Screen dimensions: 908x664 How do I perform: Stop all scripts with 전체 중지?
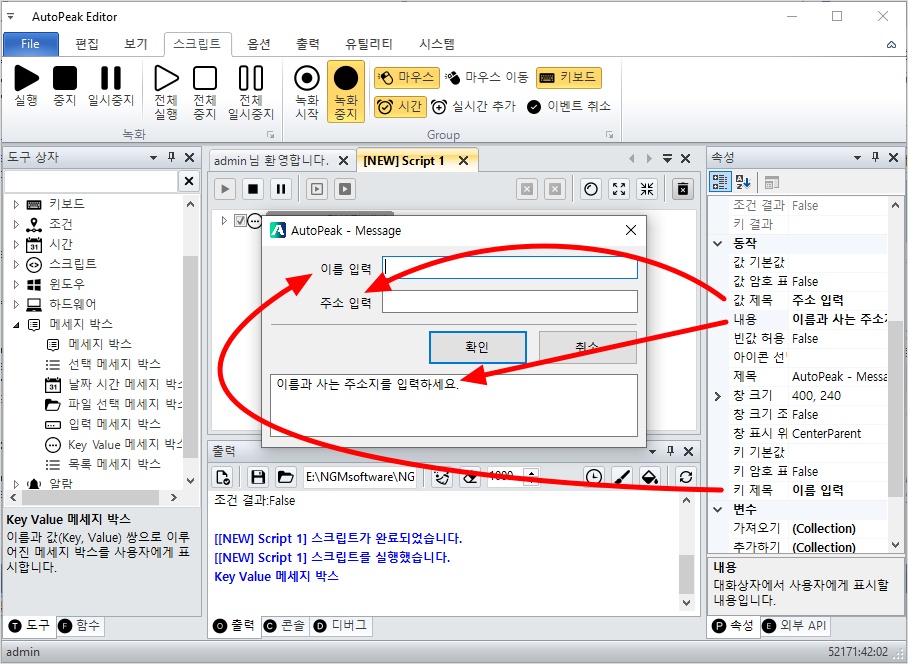coord(205,93)
